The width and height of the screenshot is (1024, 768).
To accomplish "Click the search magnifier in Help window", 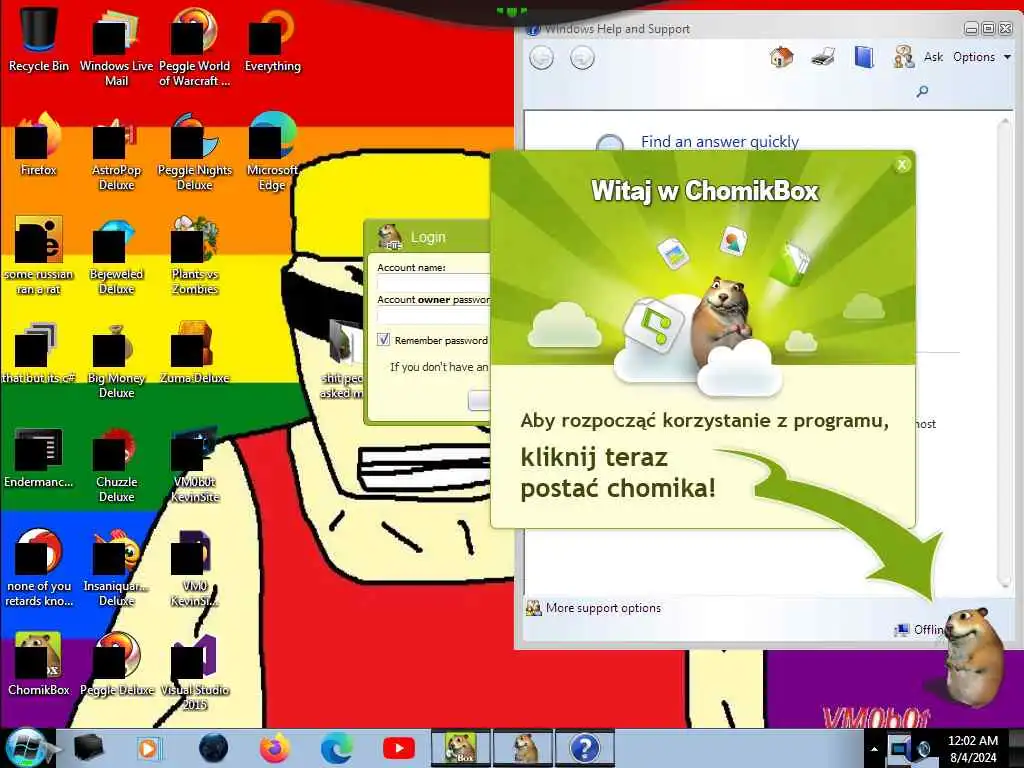I will (x=922, y=91).
